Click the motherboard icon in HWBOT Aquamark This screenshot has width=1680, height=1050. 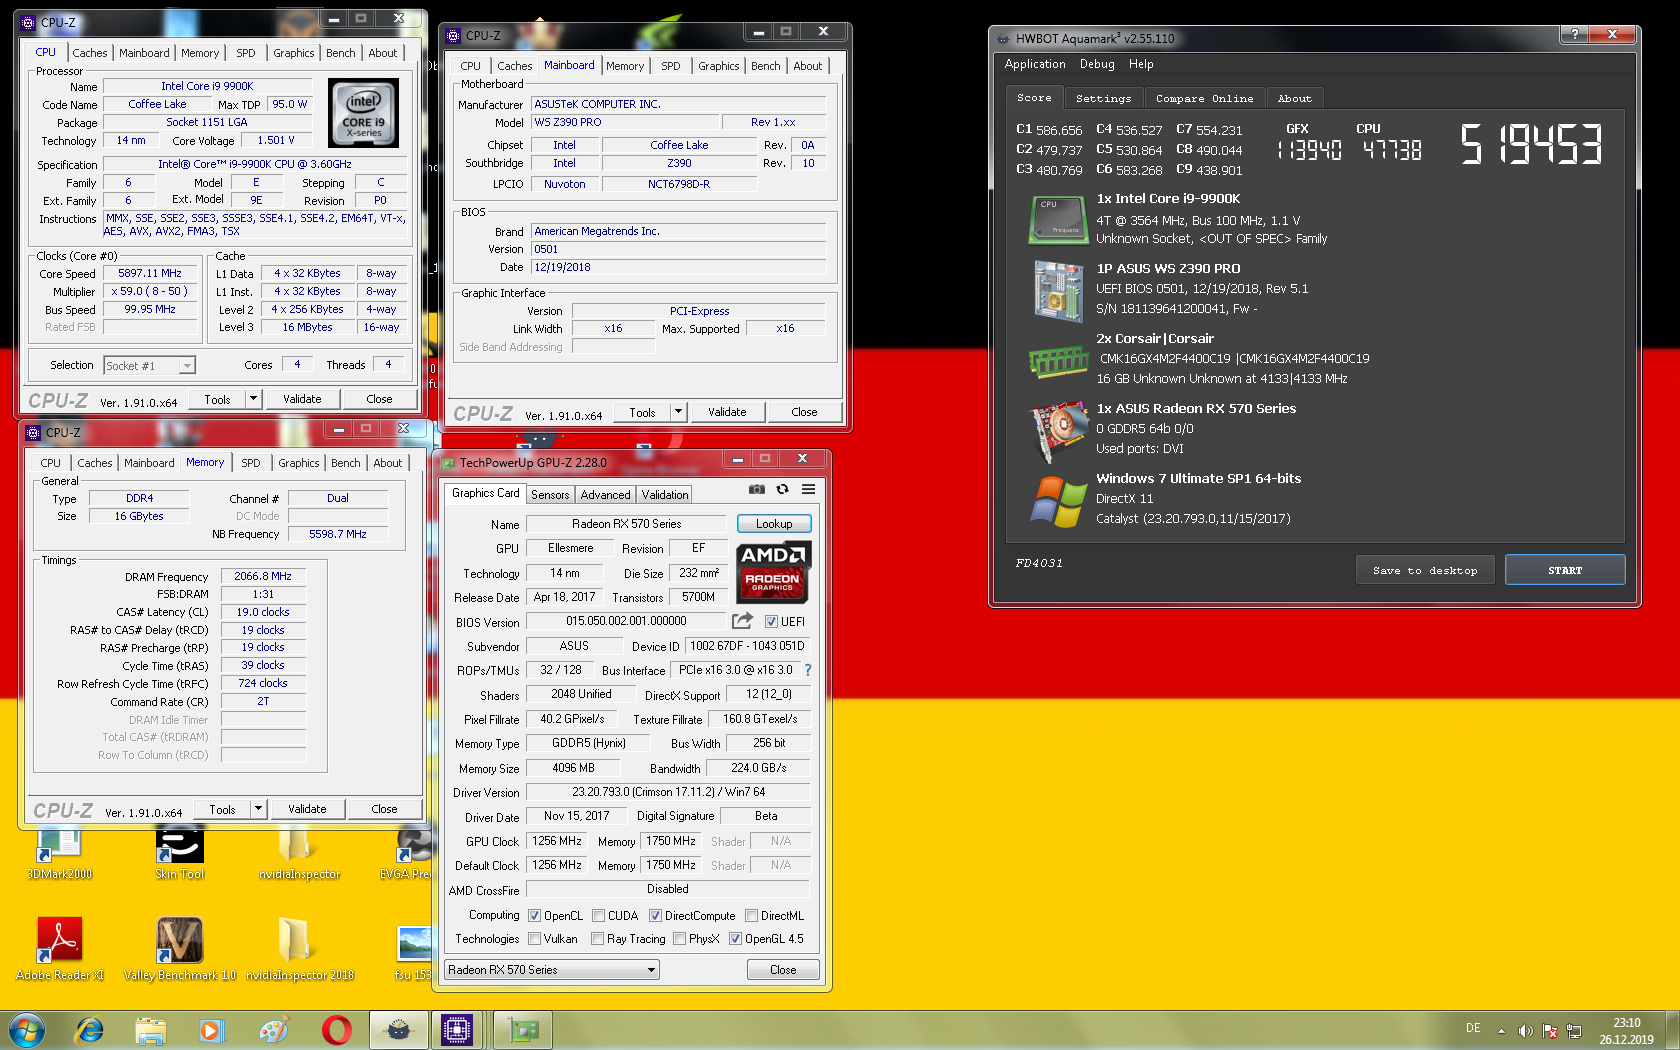[1058, 290]
